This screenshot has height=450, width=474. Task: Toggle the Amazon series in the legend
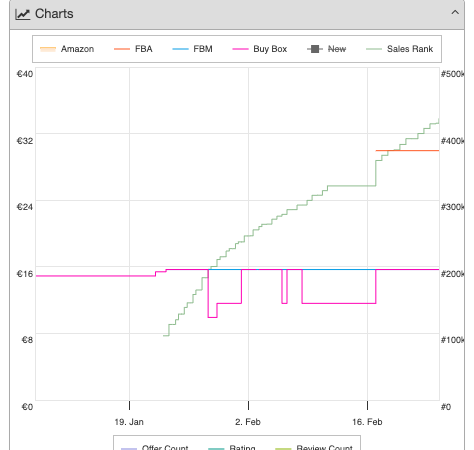click(67, 49)
